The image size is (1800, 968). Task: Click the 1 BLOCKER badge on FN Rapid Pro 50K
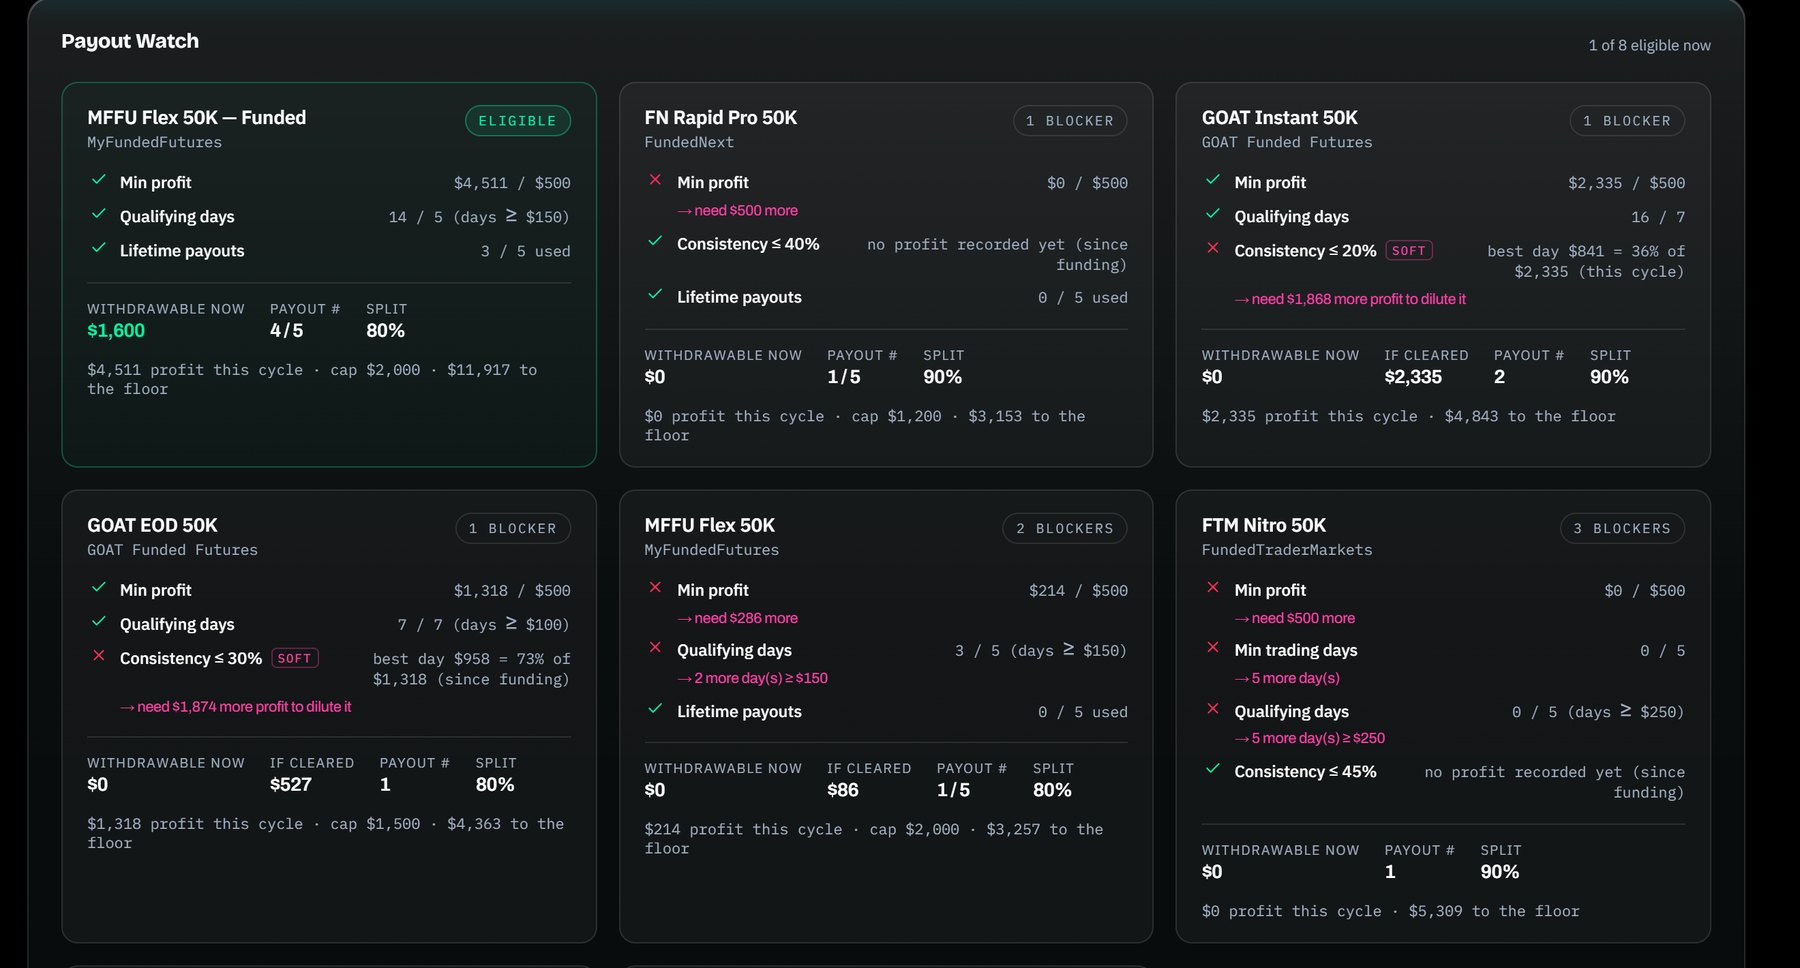pos(1070,121)
